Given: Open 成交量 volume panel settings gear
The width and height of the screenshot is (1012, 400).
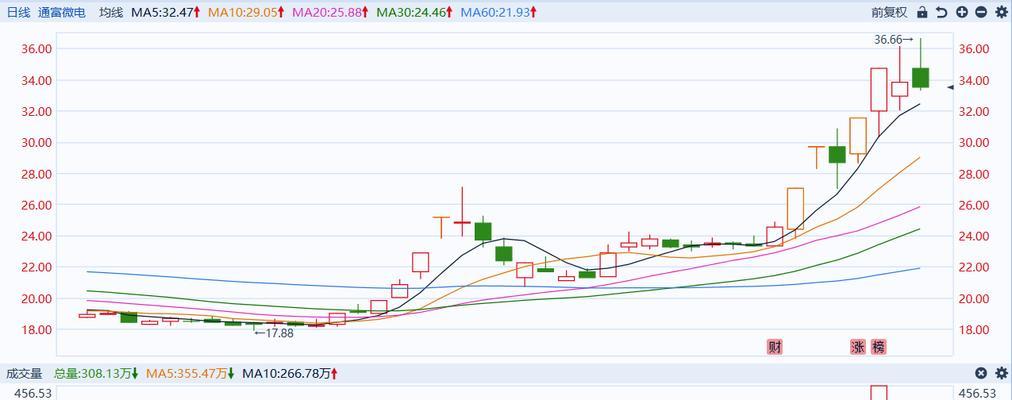Looking at the screenshot, I should (1001, 373).
